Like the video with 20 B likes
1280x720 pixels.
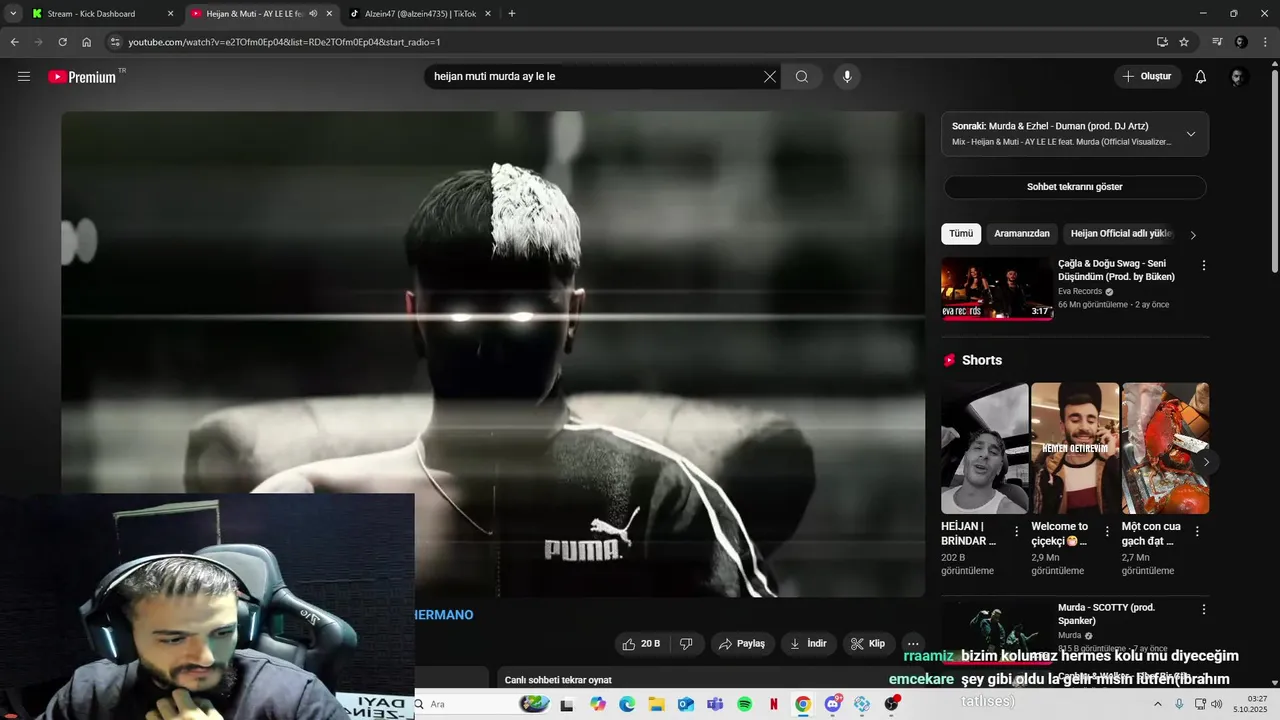pyautogui.click(x=641, y=644)
